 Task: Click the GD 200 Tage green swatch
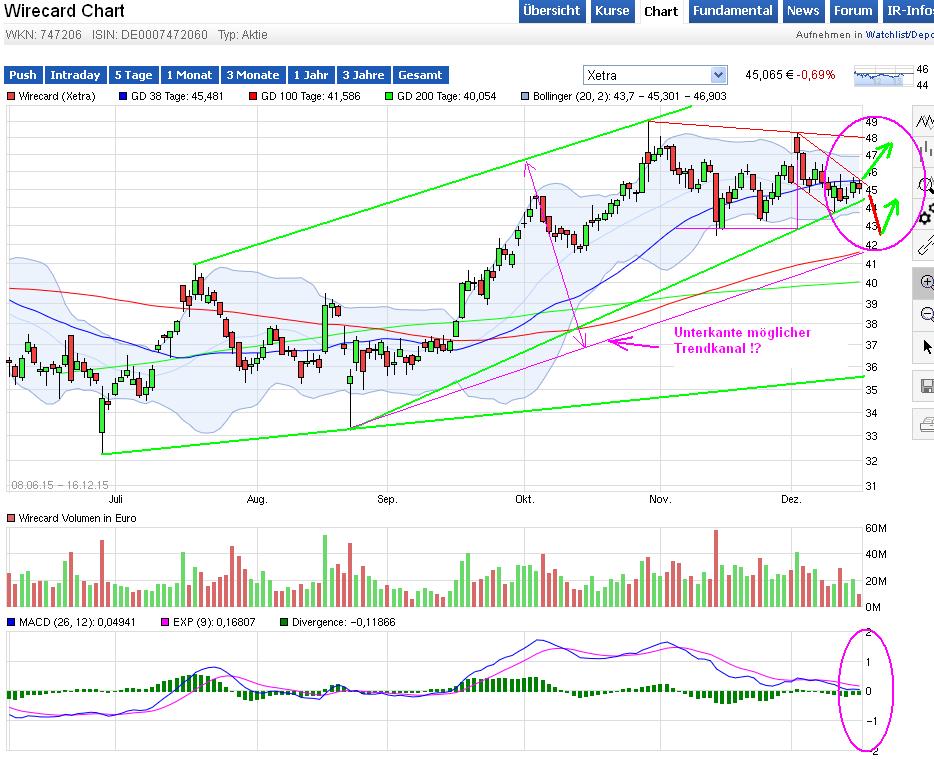click(390, 96)
